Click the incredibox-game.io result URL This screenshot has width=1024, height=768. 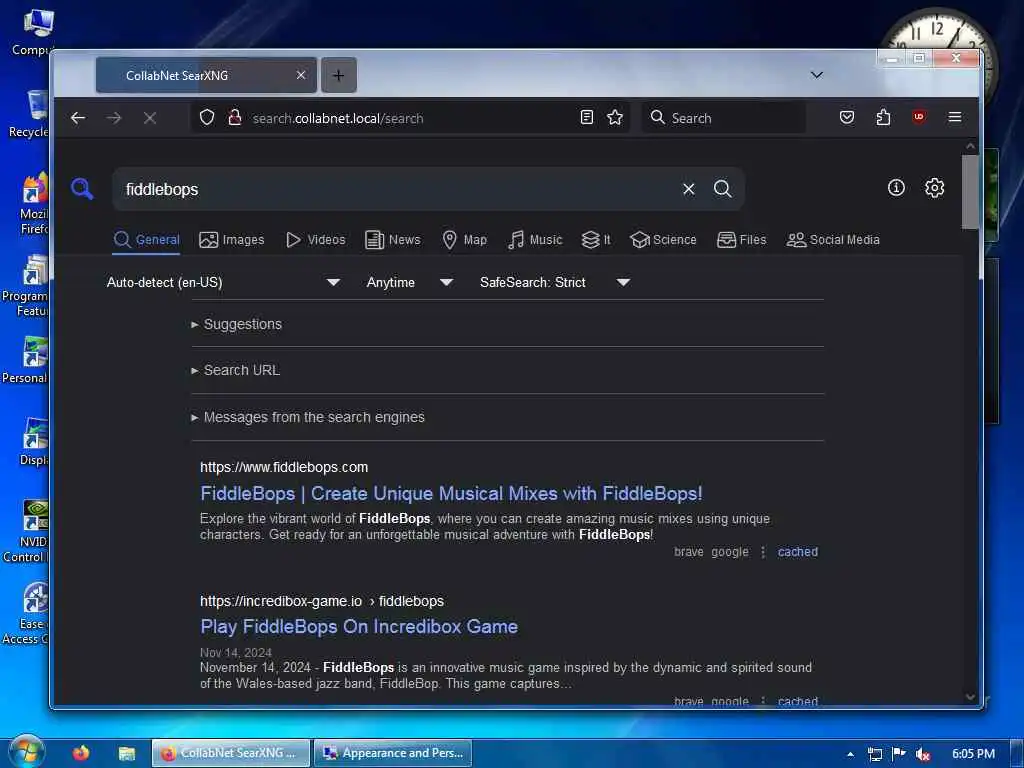point(322,601)
